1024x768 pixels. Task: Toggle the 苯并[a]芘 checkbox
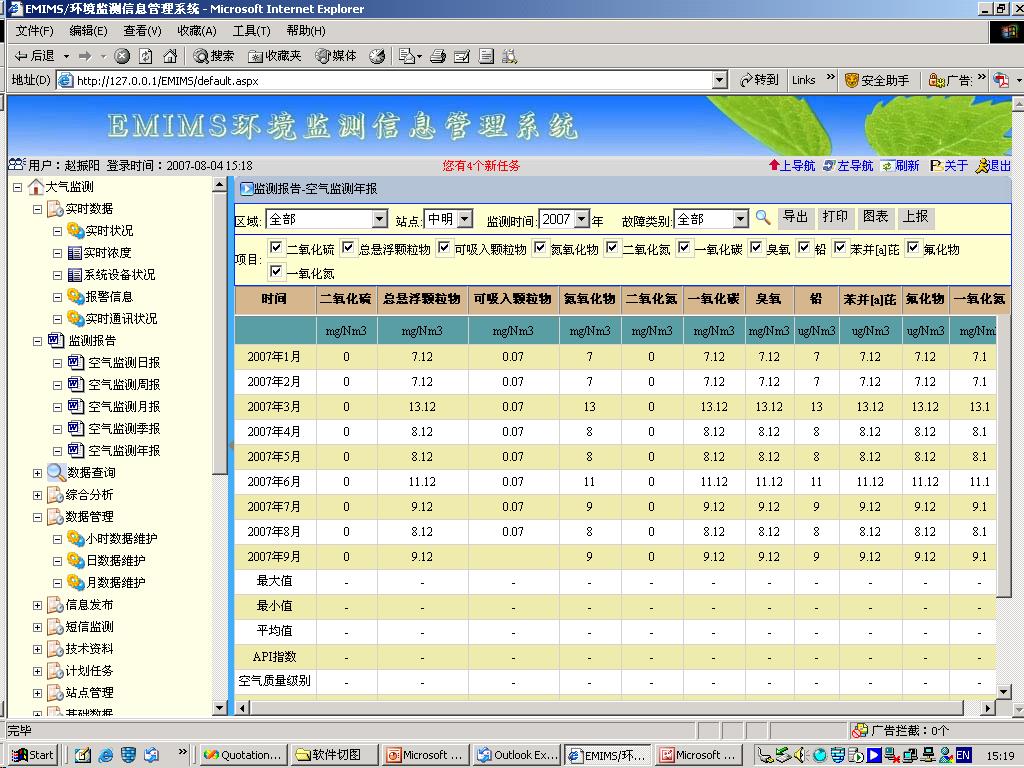tap(840, 248)
